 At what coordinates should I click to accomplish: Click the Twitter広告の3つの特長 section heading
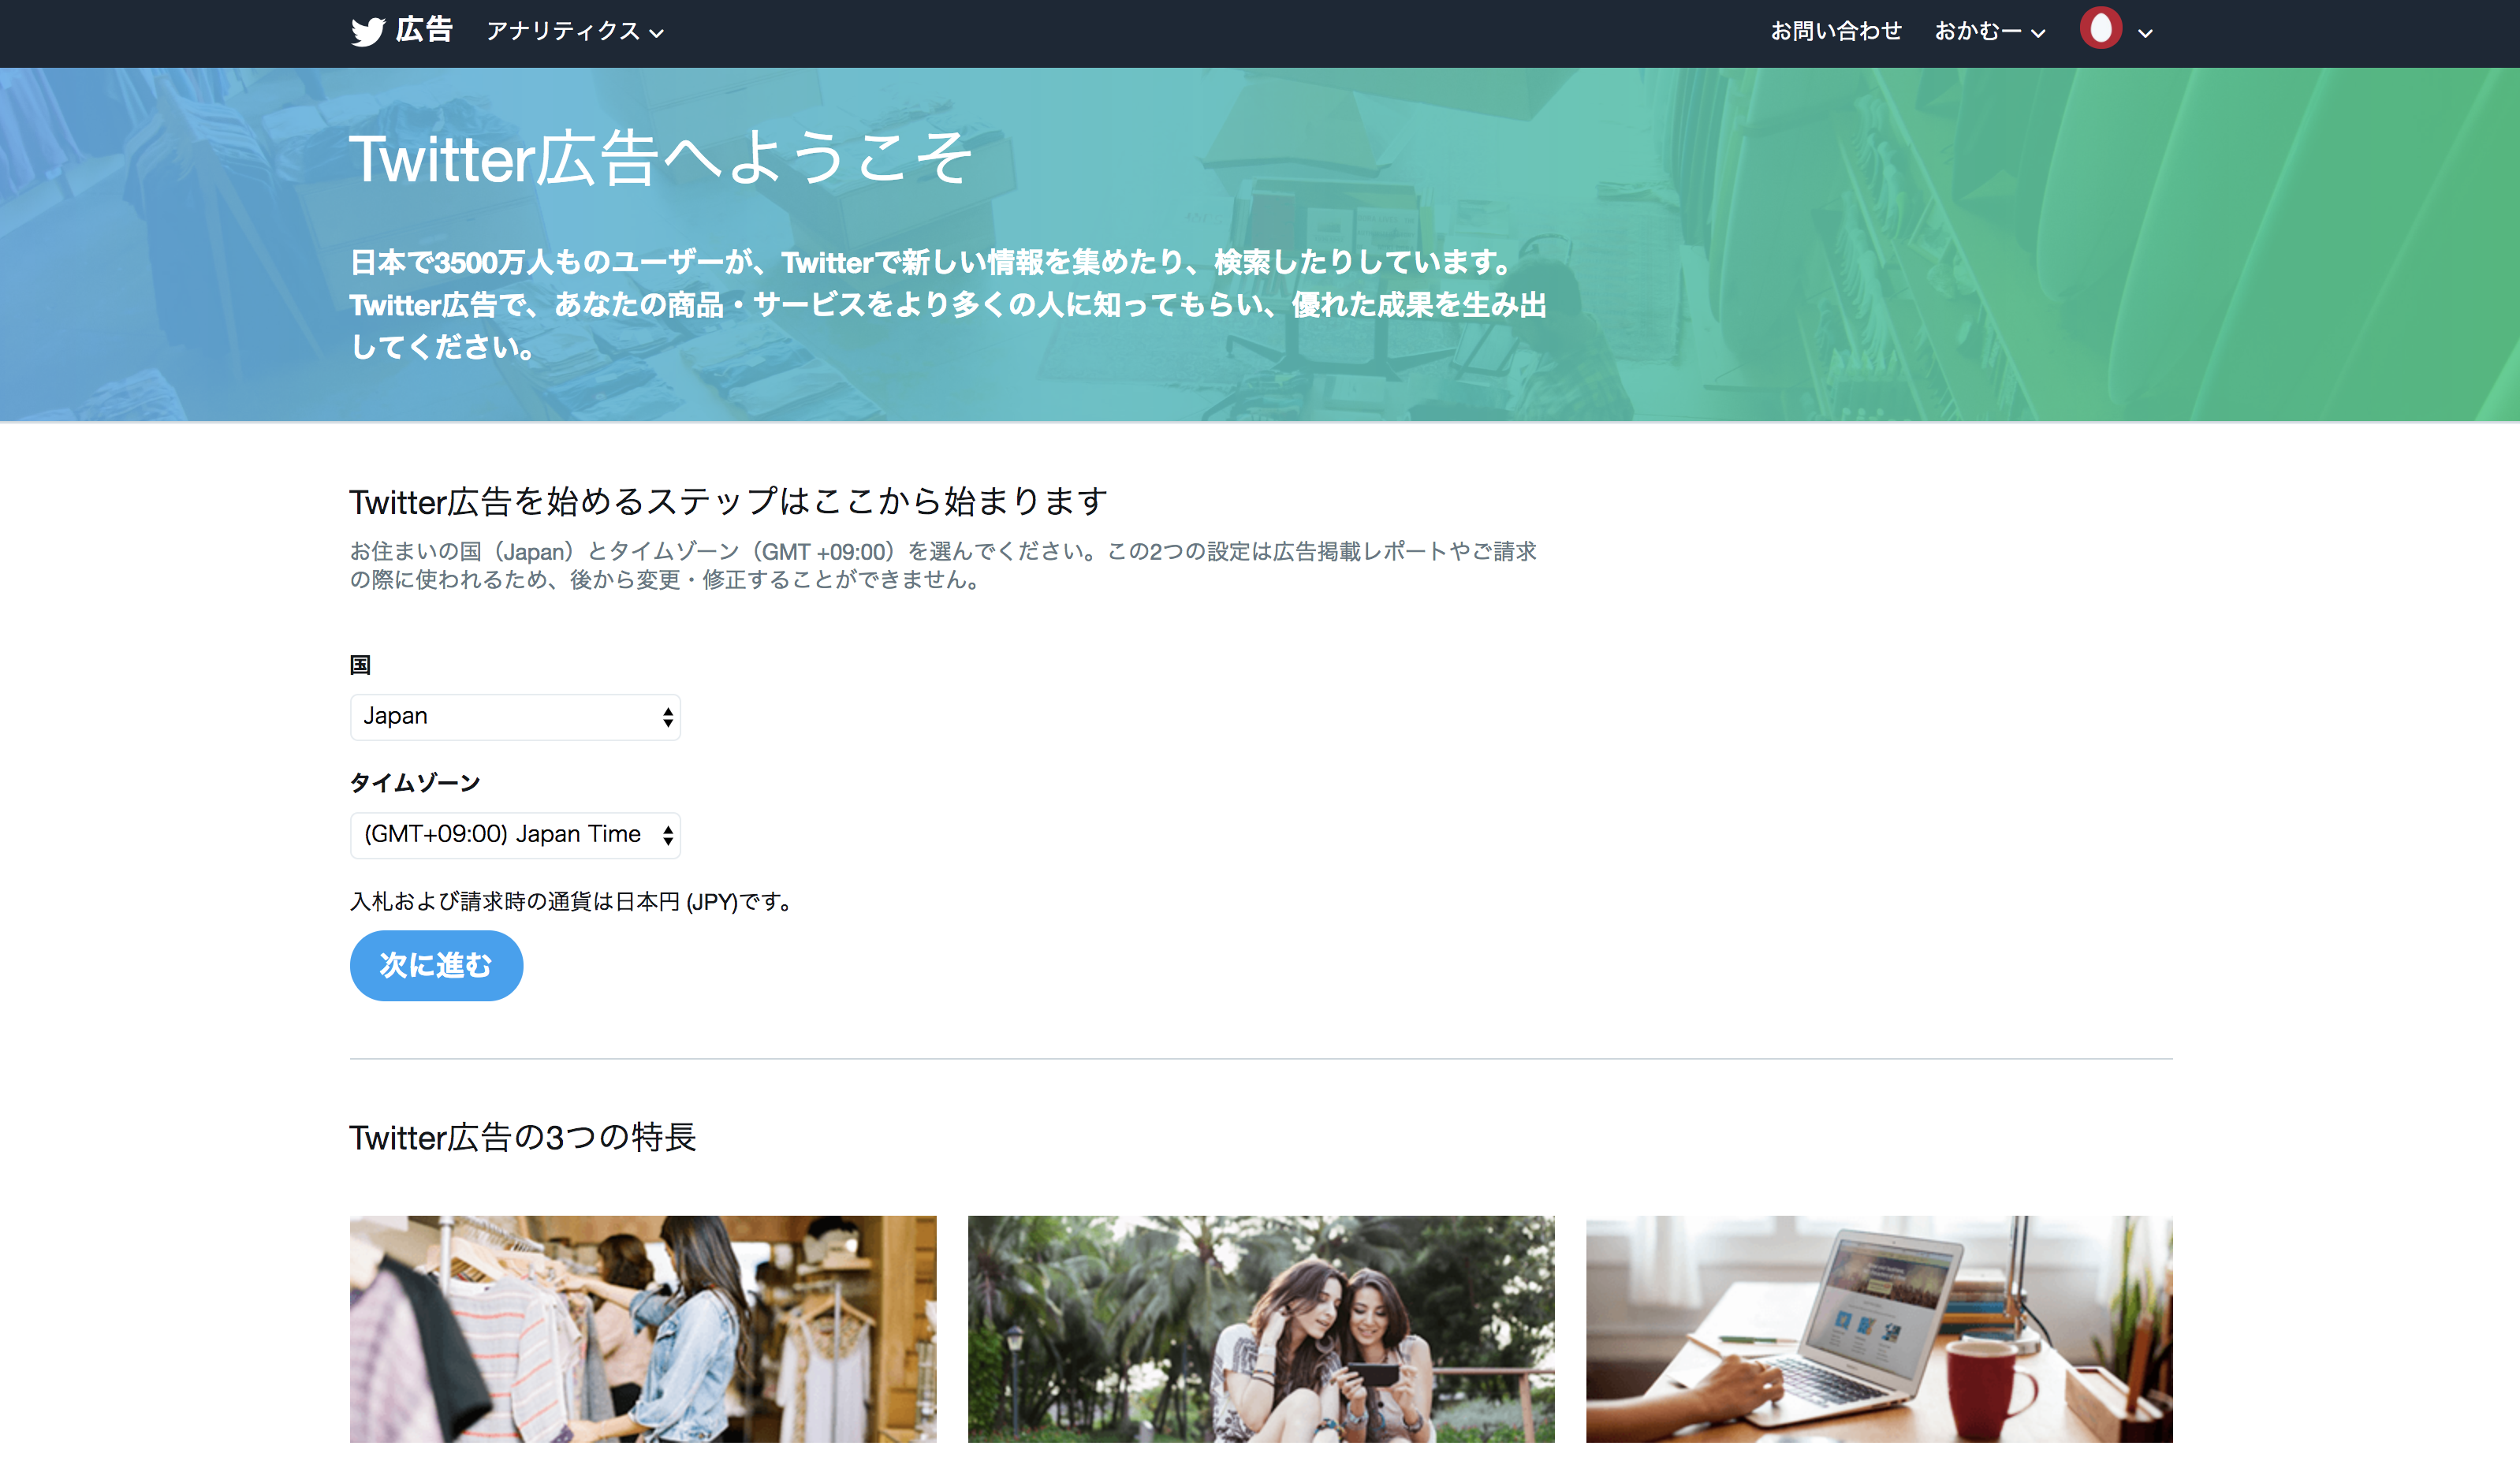pyautogui.click(x=522, y=1137)
